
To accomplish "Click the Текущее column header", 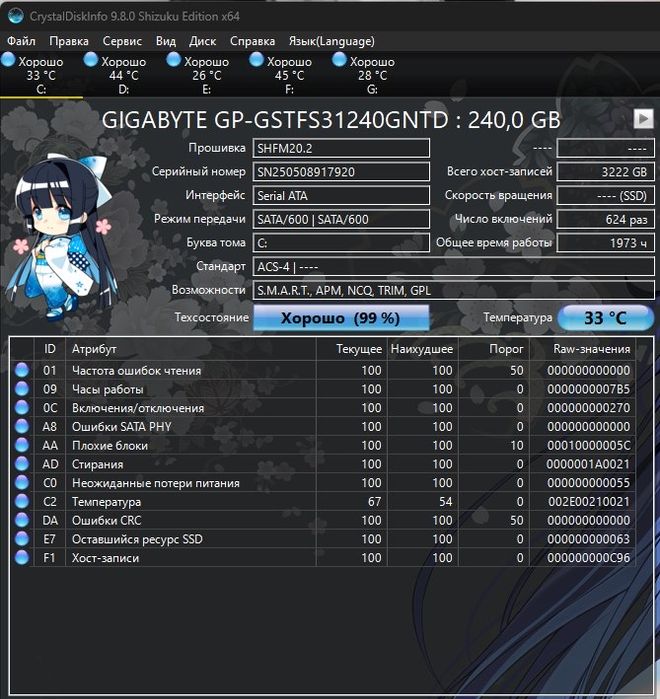I will click(x=352, y=349).
